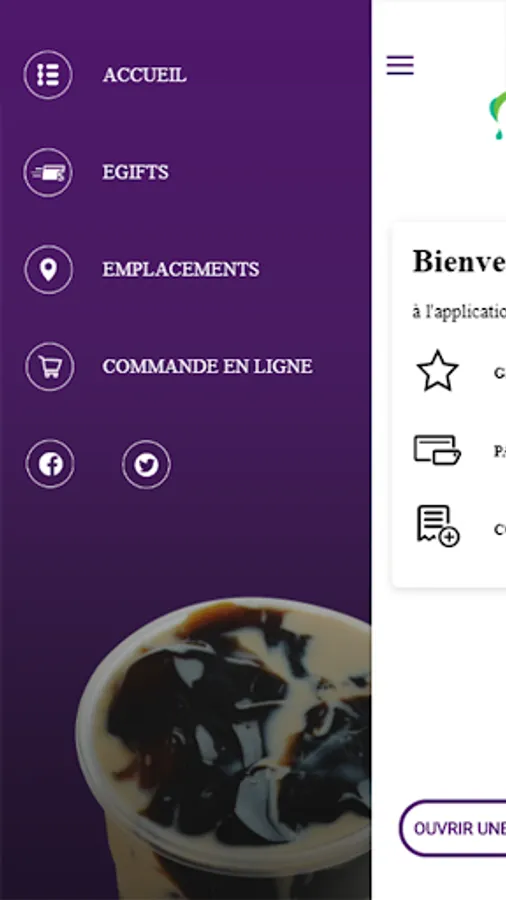The width and height of the screenshot is (506, 900).
Task: Tap the Bienvenue heading on welcome card
Action: click(459, 262)
